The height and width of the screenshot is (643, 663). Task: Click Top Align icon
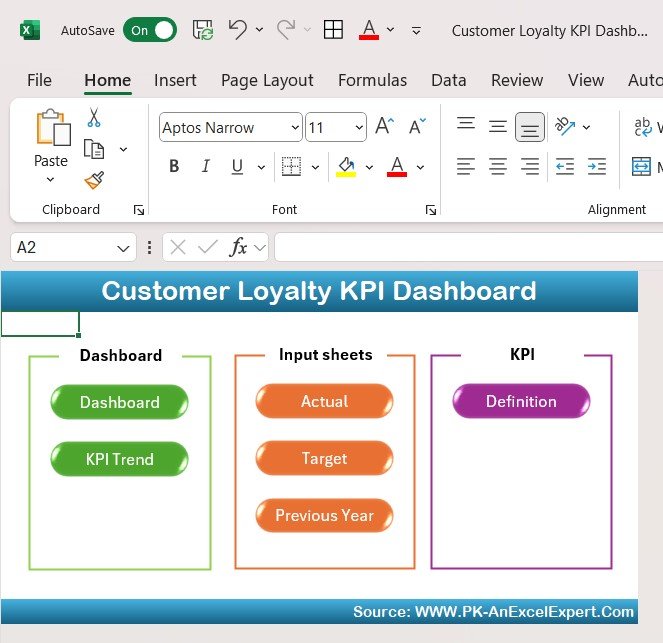466,123
